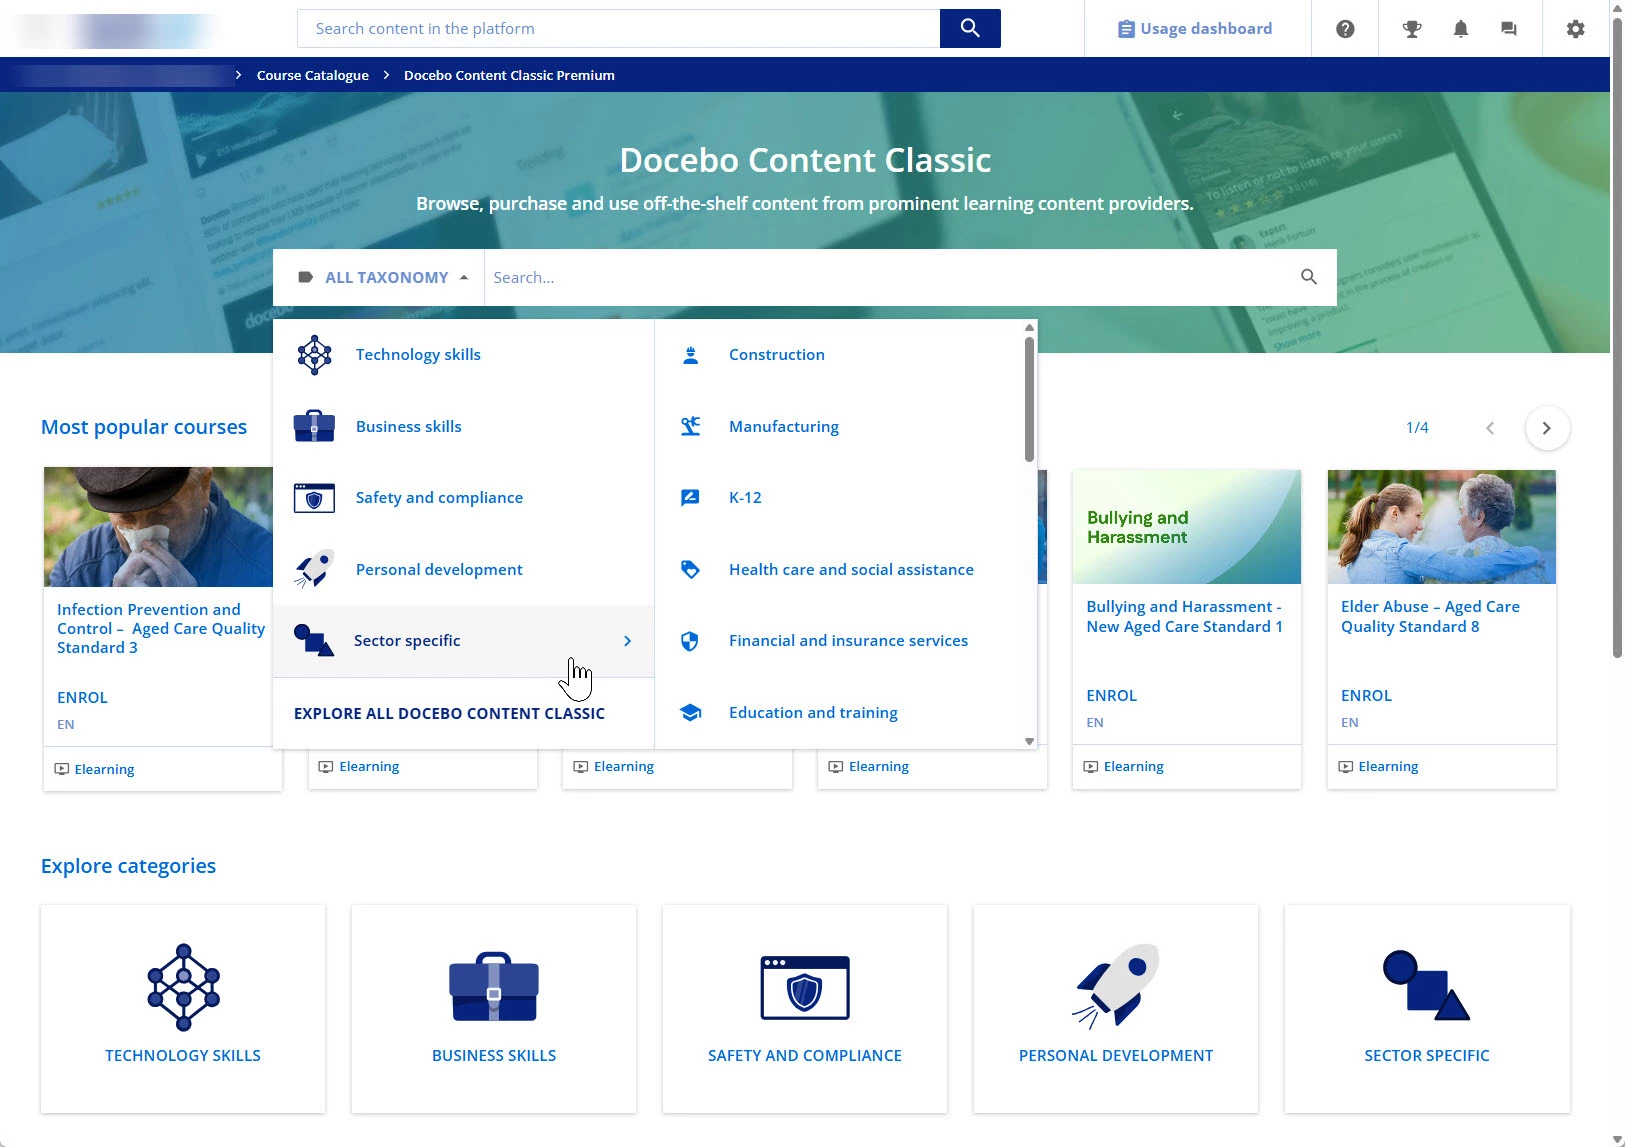
Task: Open the Technology Skills category card
Action: pos(183,1009)
